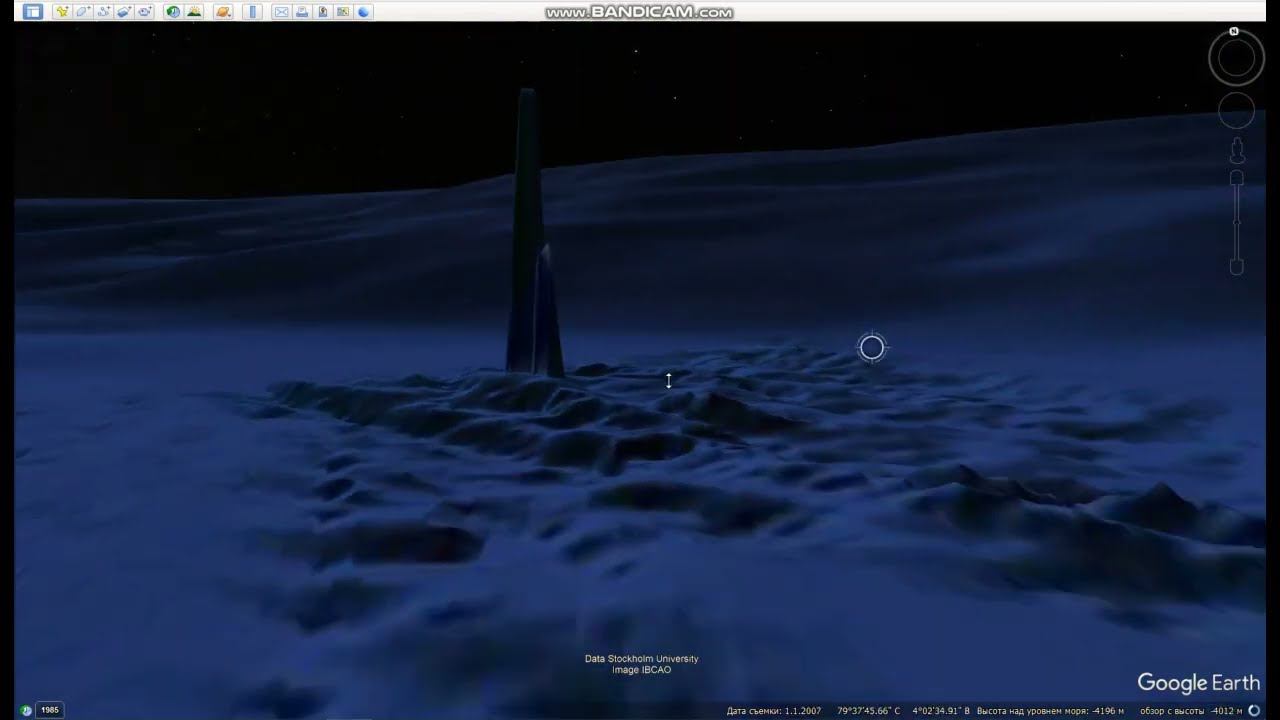Click the 1985 historical imagery year button
This screenshot has width=1280, height=720.
click(x=49, y=710)
